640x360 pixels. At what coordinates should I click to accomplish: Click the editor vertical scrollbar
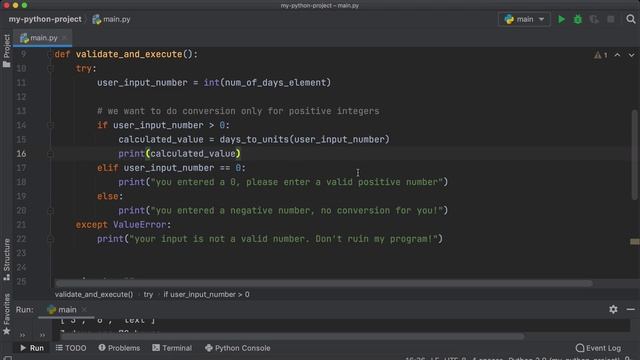click(x=635, y=155)
